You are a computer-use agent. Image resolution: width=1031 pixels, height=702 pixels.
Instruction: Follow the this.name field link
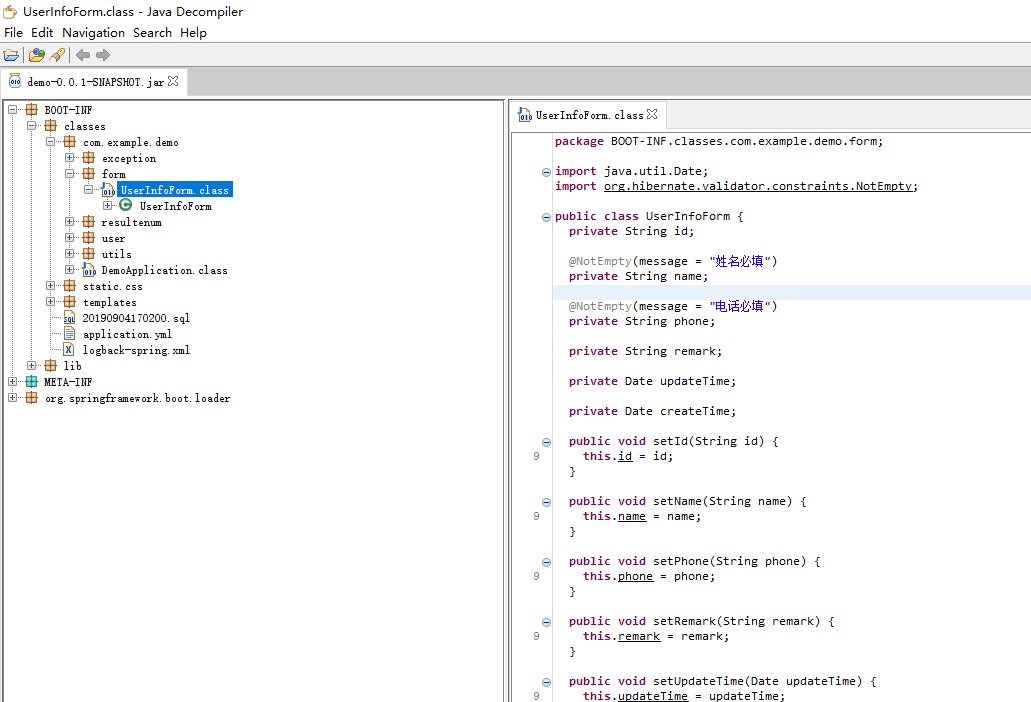[x=632, y=517]
